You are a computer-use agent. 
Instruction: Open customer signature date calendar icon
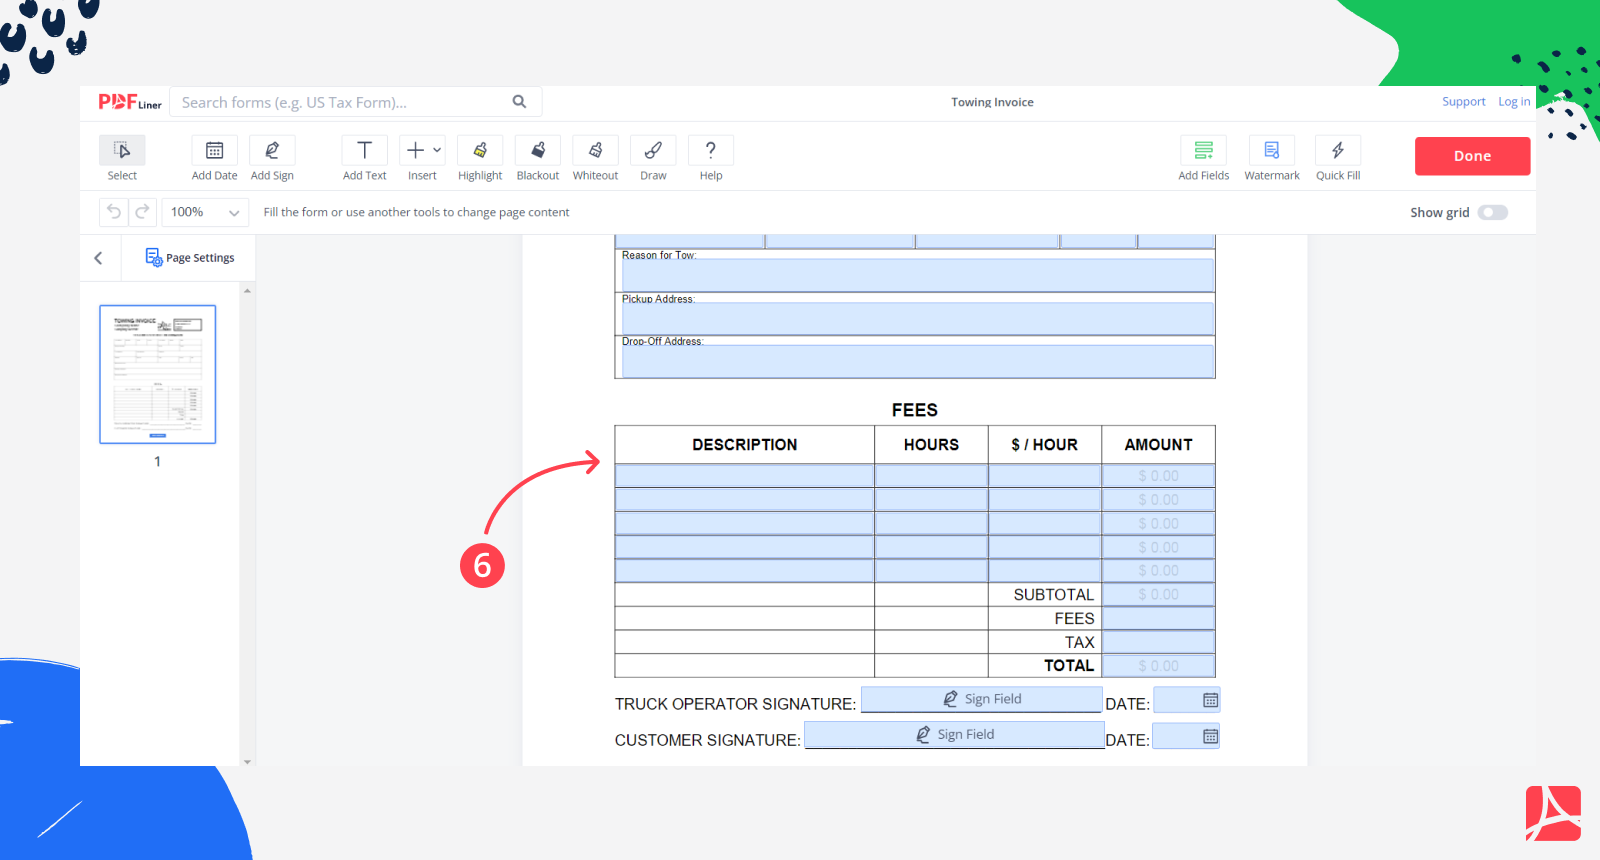click(x=1210, y=737)
